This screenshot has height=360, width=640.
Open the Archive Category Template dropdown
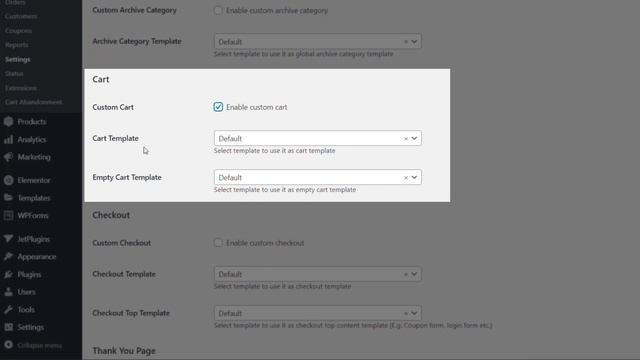[318, 42]
